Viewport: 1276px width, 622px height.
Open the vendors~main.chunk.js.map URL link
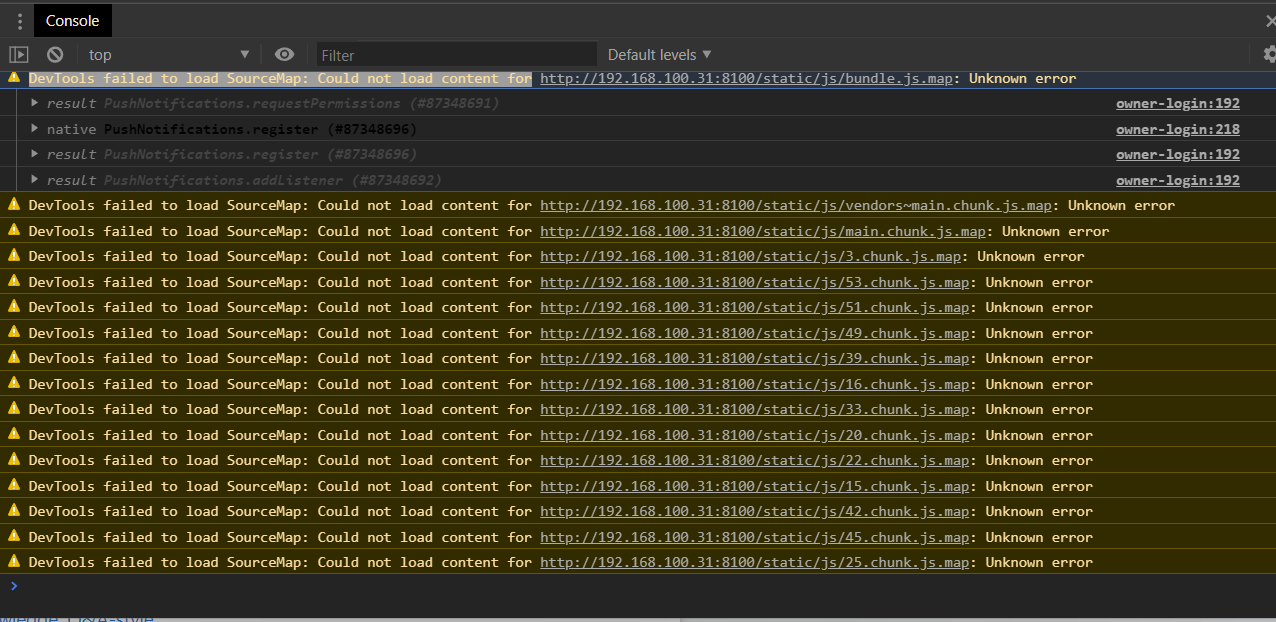[796, 205]
